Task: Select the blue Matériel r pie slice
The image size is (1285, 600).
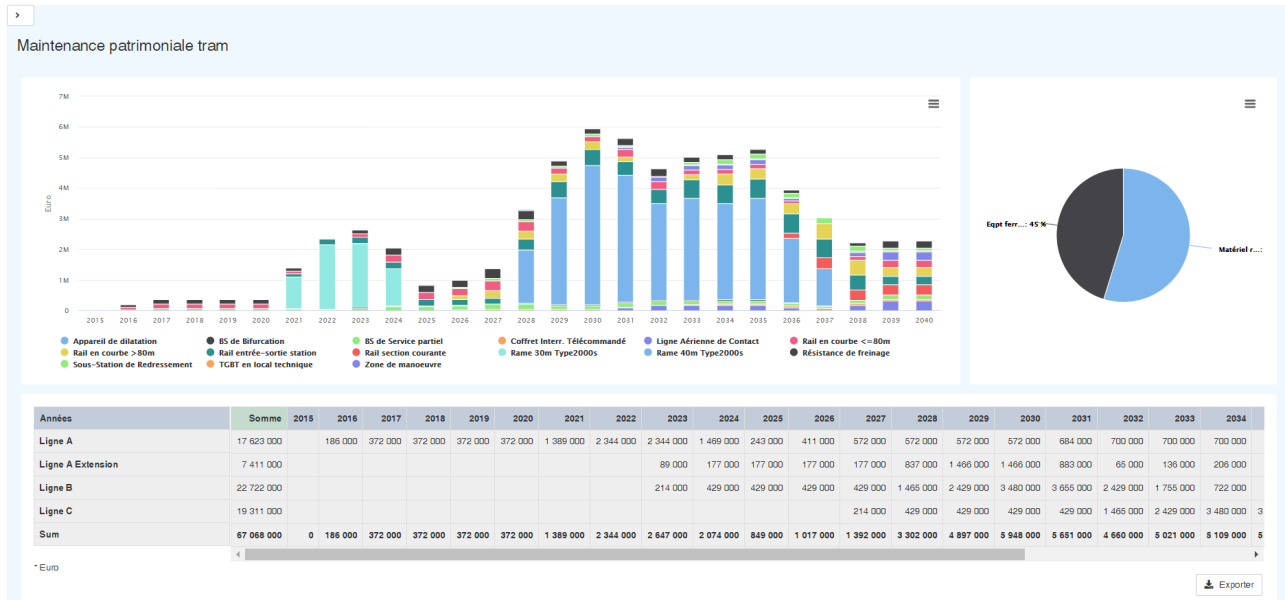Action: tap(1155, 240)
